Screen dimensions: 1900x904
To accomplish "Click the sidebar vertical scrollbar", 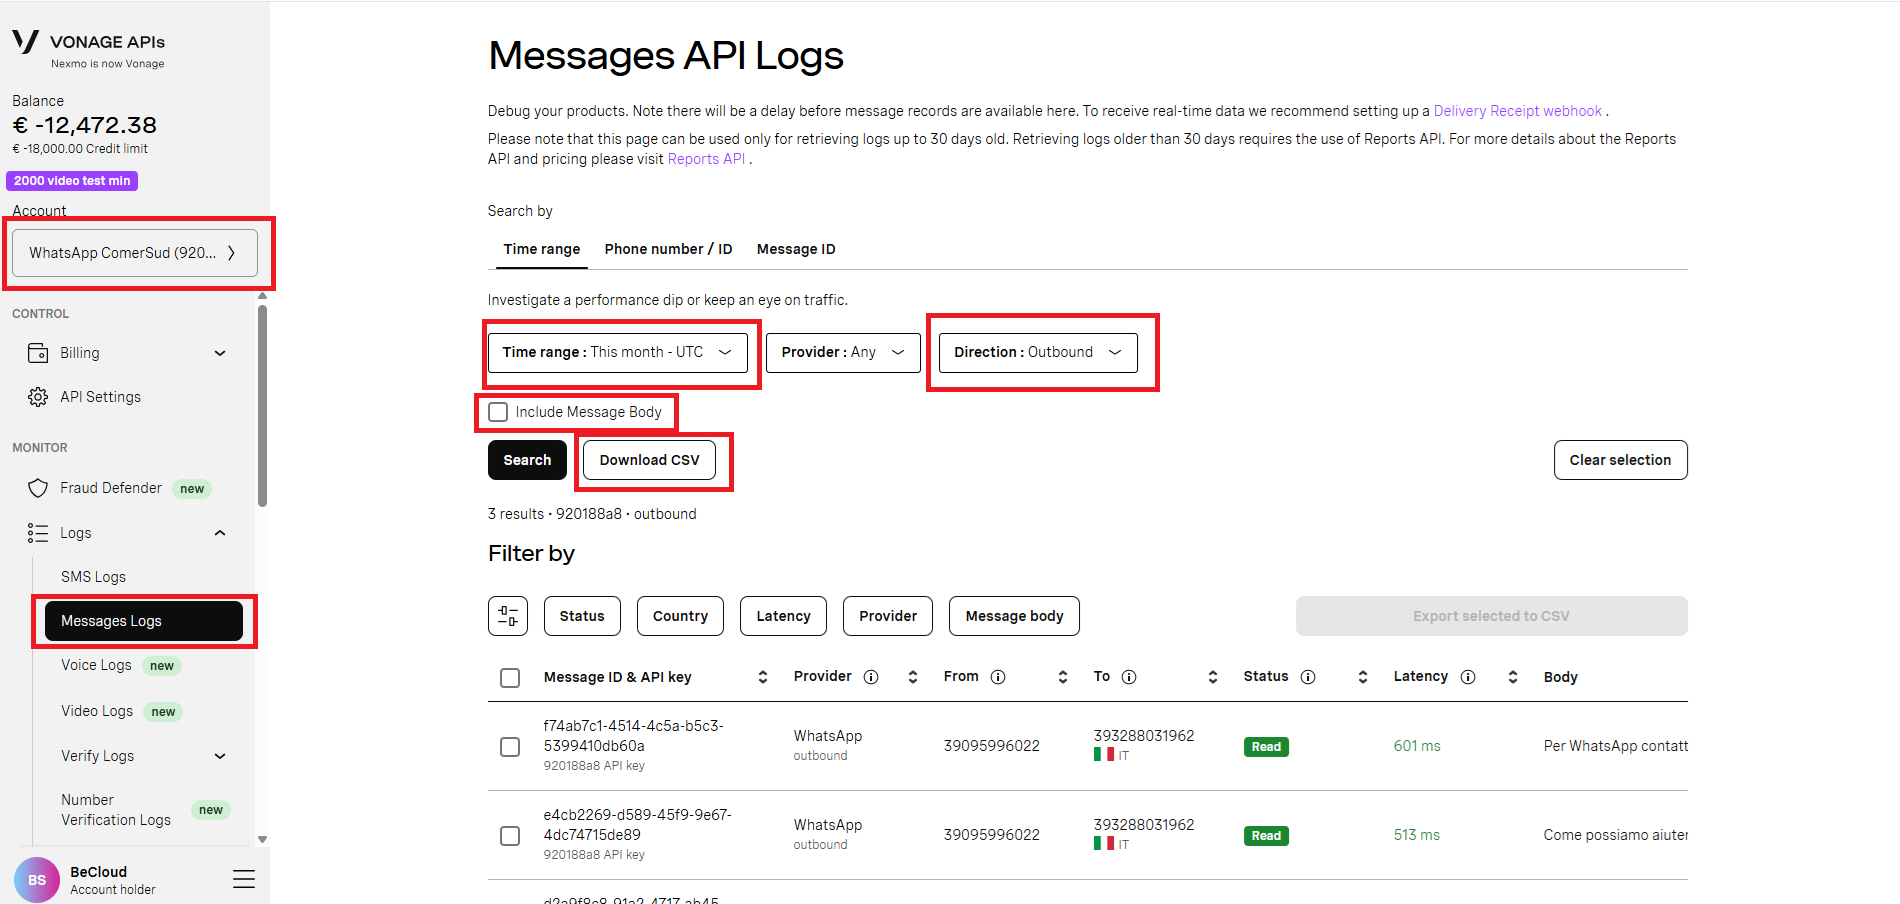I will click(x=262, y=404).
